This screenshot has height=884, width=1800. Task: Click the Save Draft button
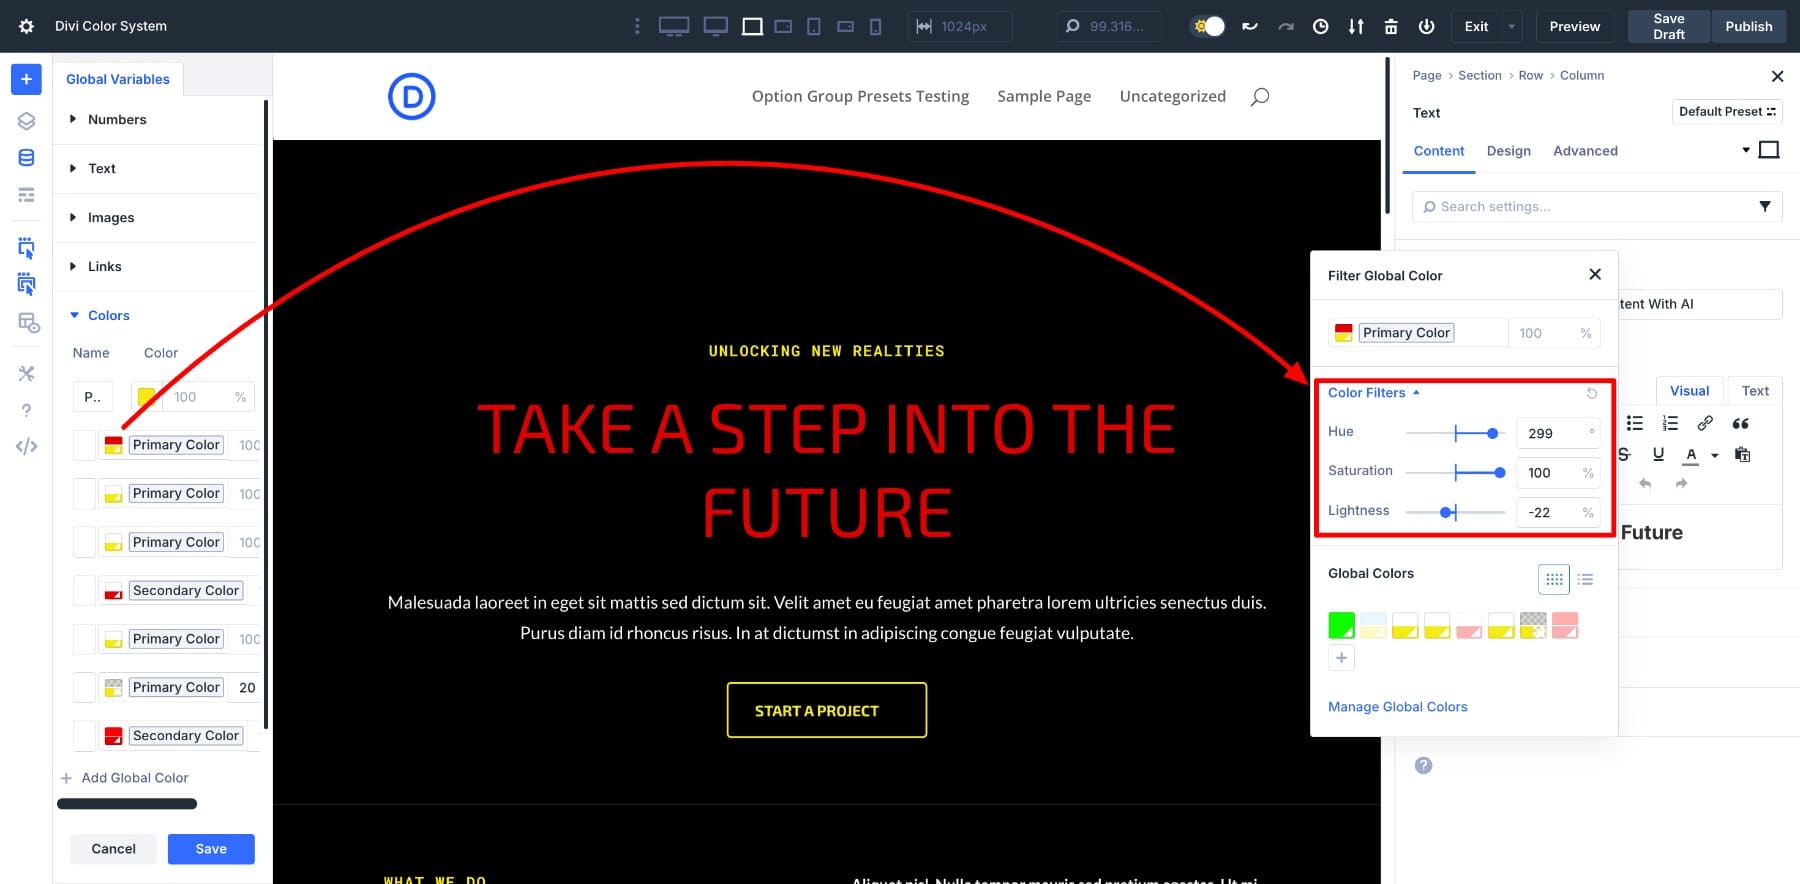[x=1669, y=26]
